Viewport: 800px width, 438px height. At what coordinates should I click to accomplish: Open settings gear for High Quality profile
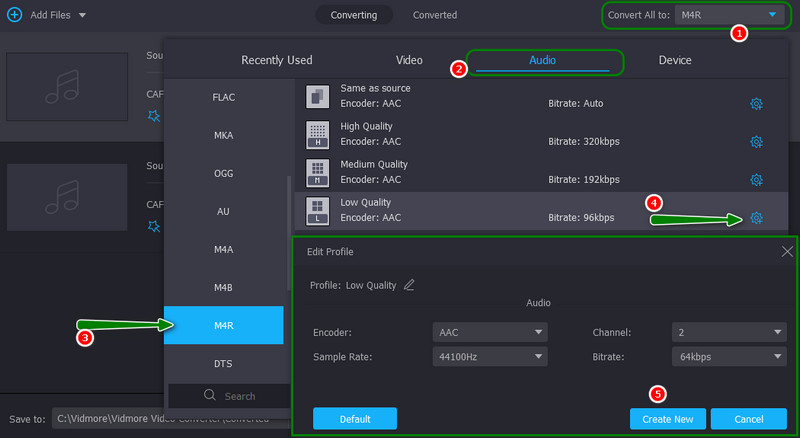756,141
